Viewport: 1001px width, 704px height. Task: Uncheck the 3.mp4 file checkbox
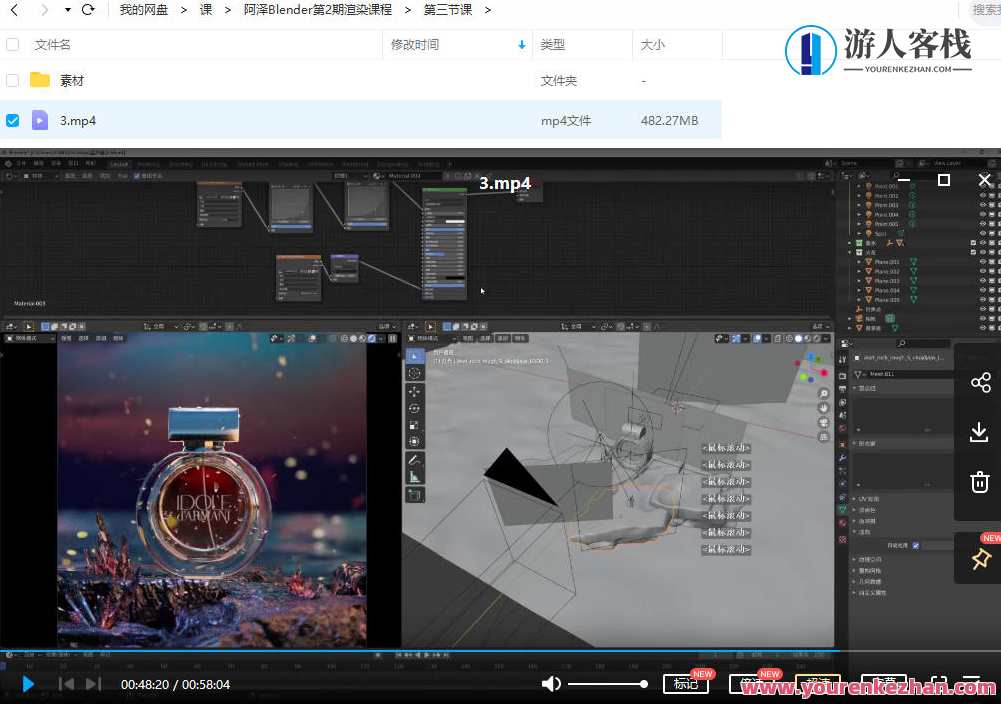[x=12, y=120]
